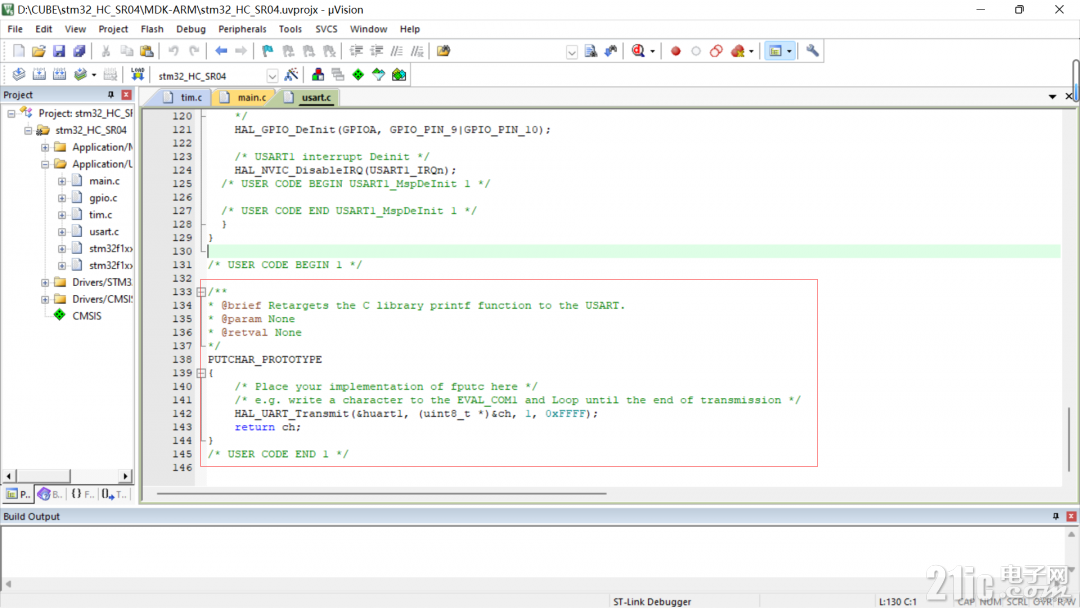Switch to the main.c editor tab
1080x608 pixels.
(244, 98)
